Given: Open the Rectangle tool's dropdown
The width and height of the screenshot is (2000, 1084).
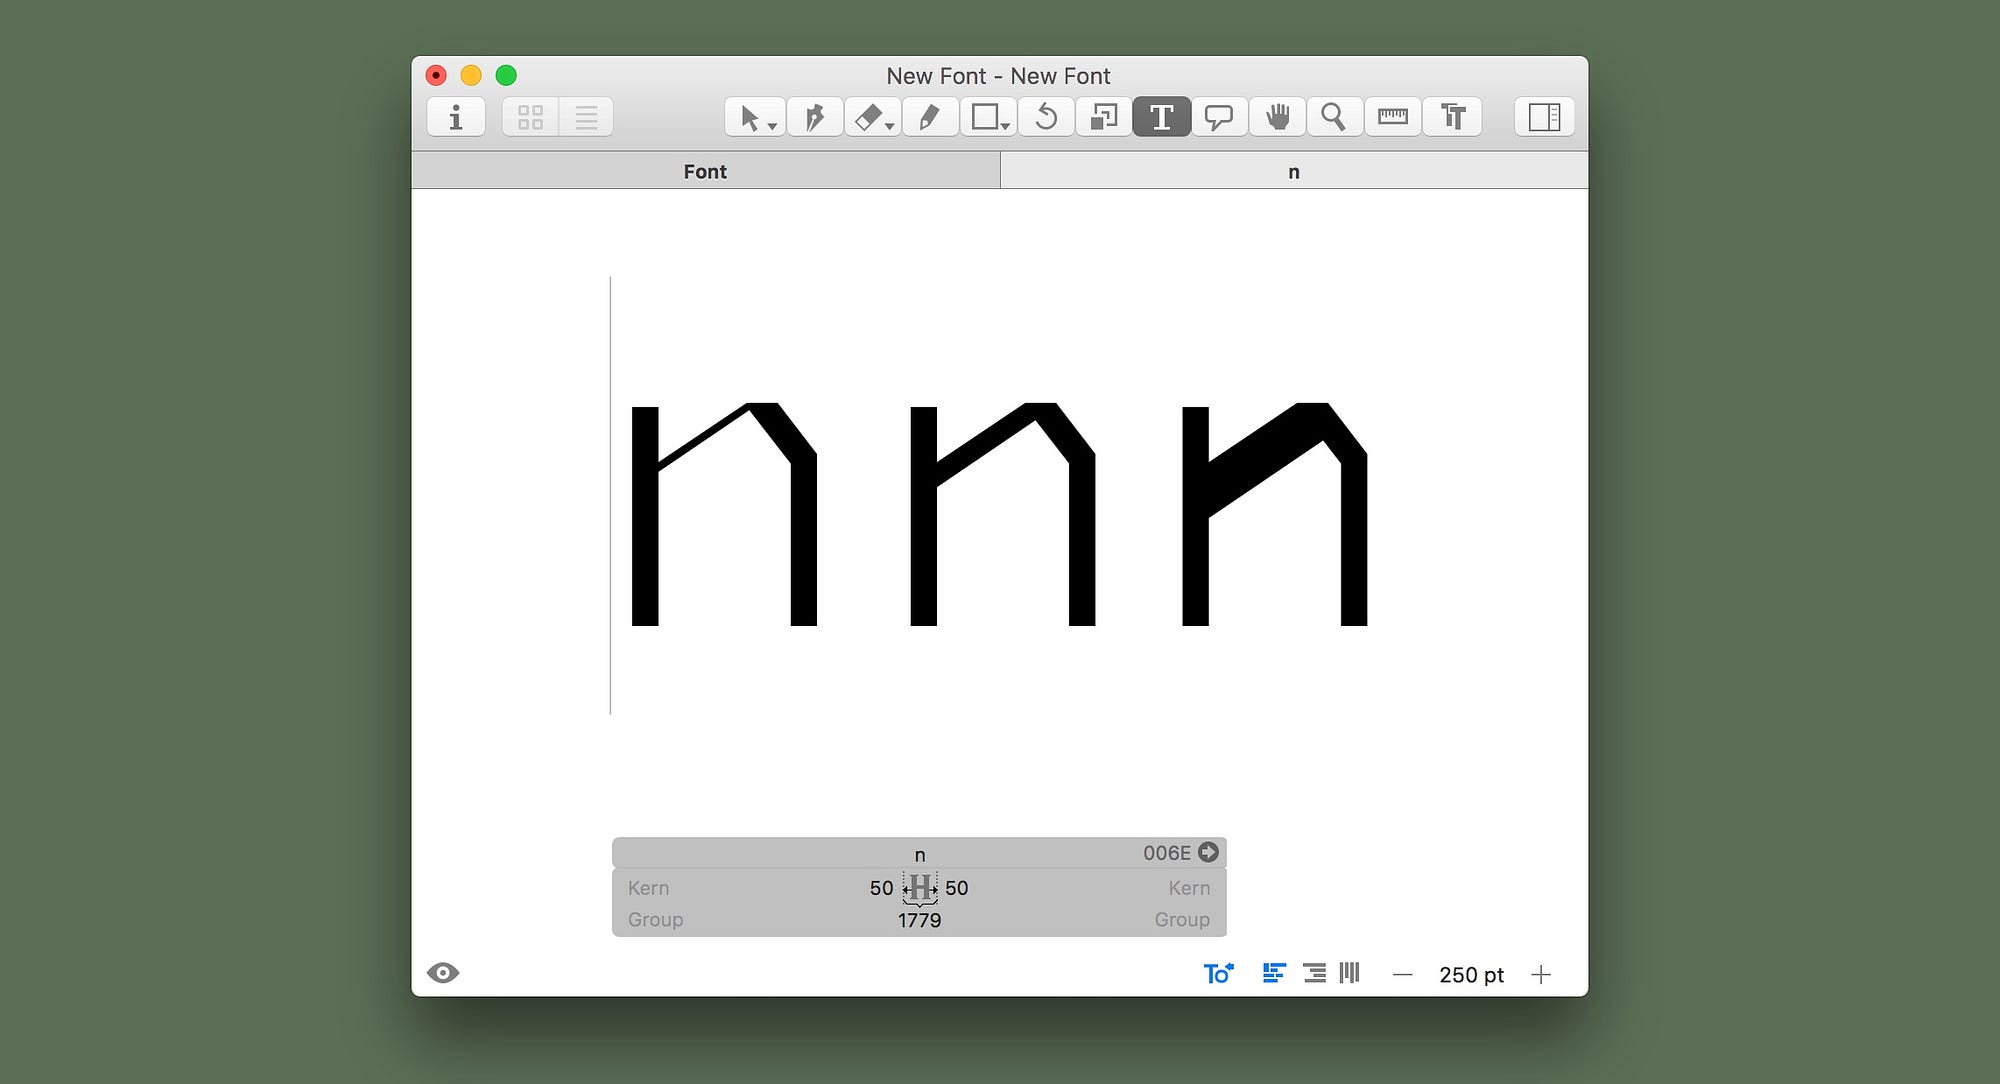Looking at the screenshot, I should click(x=1005, y=126).
